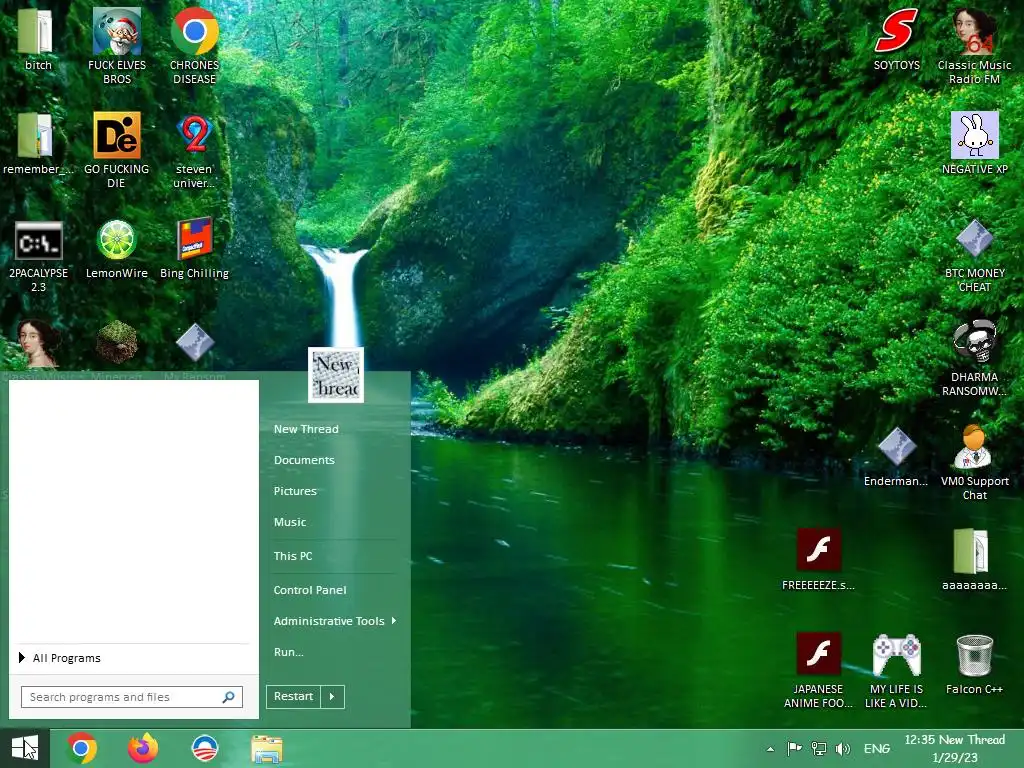Open the DHARMA RANSOMW... skull icon
Viewport: 1024px width, 768px height.
[974, 358]
